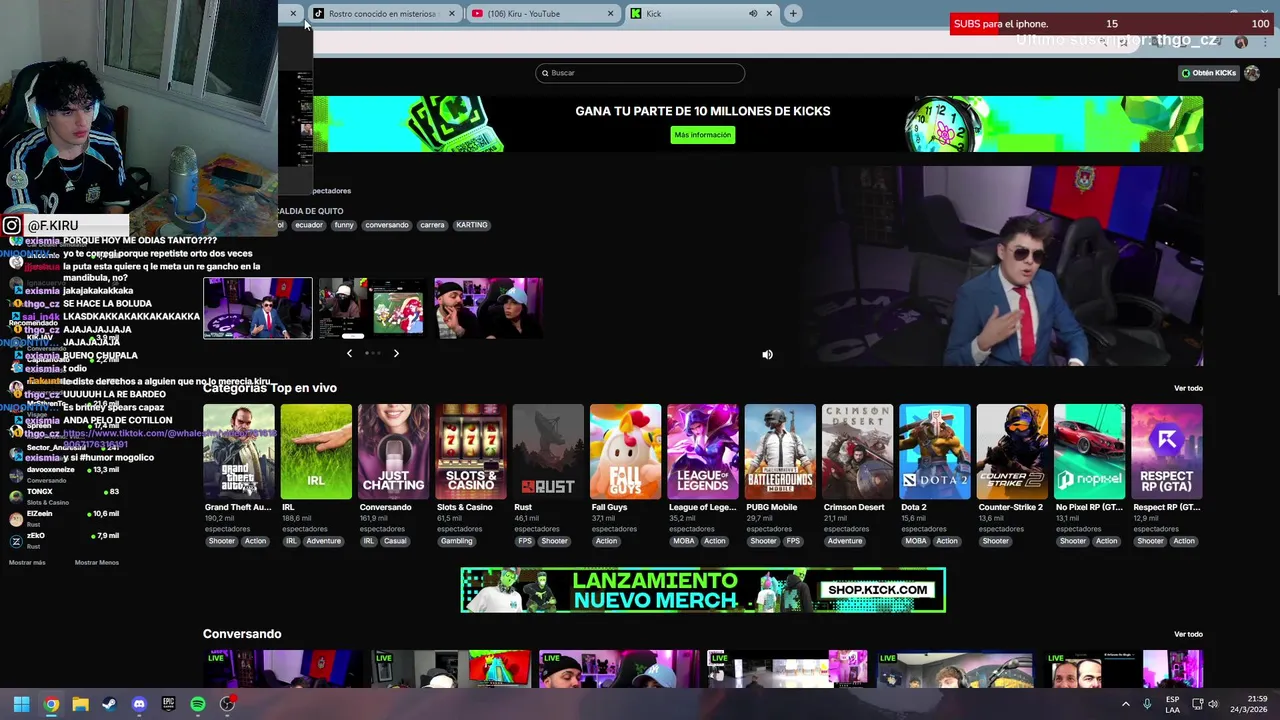Click Obtén KICKs button
Image resolution: width=1280 pixels, height=720 pixels.
coord(1209,73)
